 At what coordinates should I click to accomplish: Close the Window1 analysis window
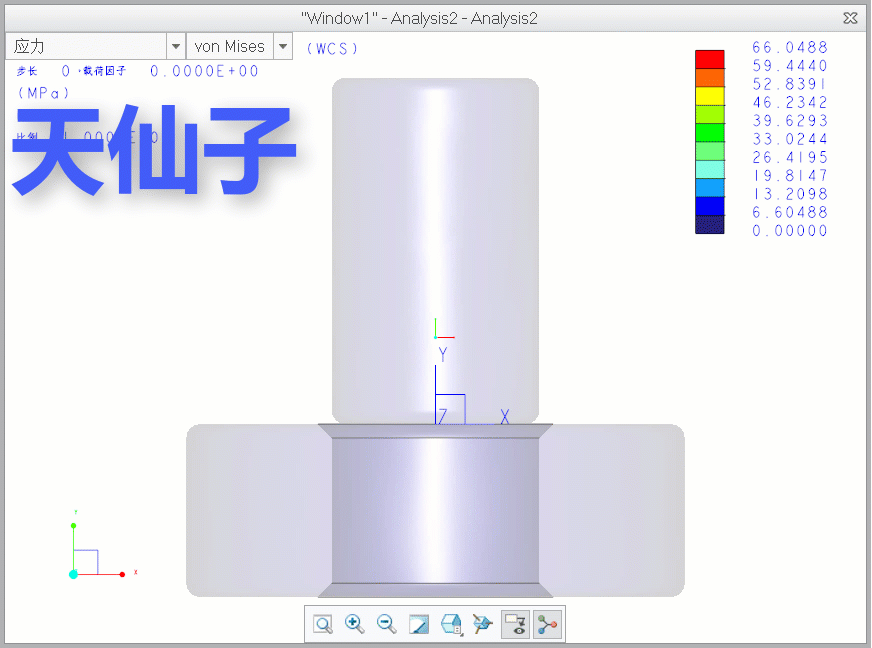850,18
